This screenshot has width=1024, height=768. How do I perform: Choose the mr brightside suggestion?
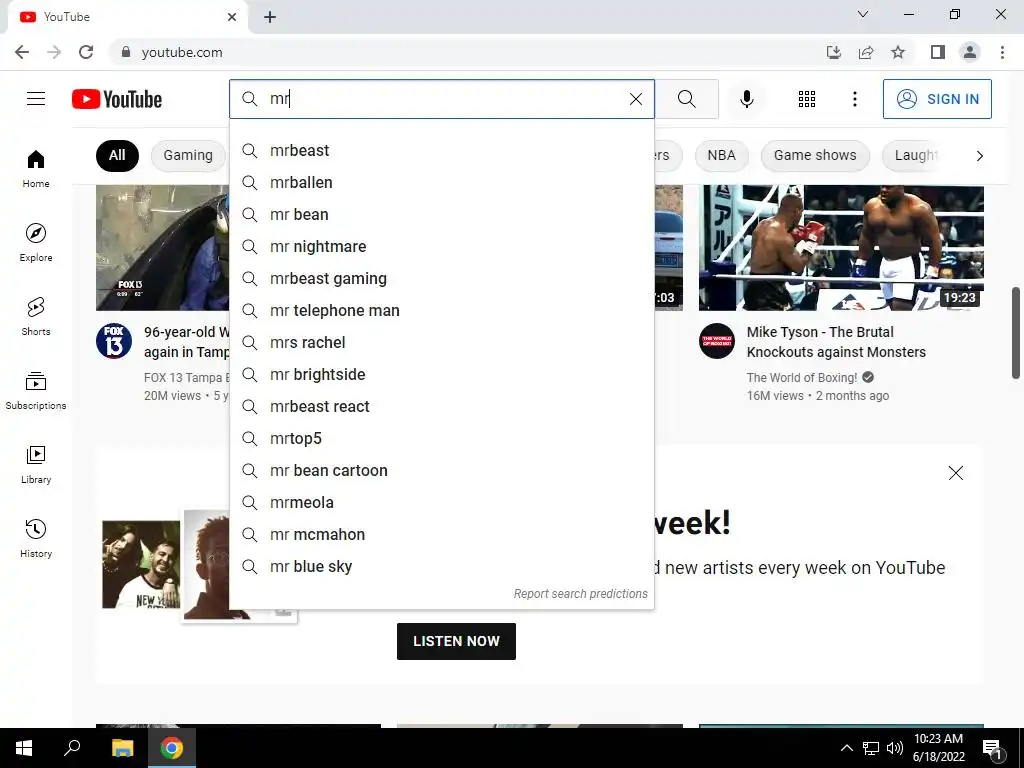(441, 374)
